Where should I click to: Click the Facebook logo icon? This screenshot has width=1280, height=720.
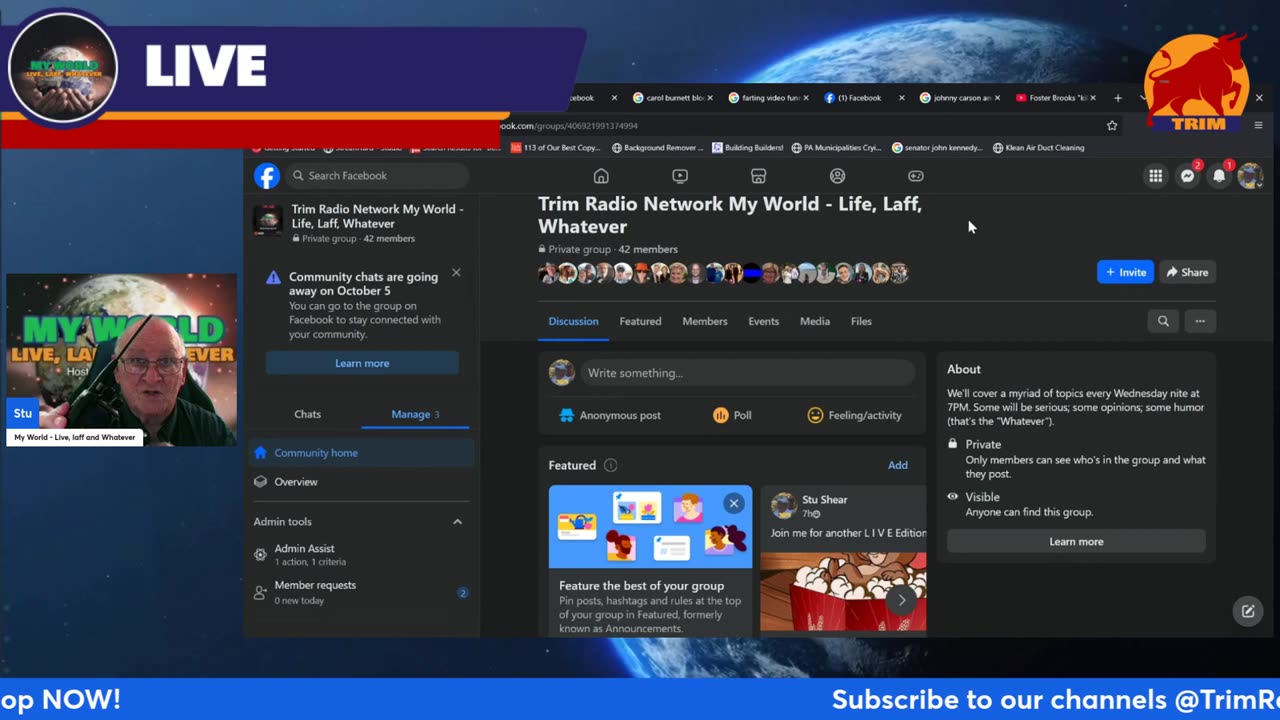click(x=267, y=176)
